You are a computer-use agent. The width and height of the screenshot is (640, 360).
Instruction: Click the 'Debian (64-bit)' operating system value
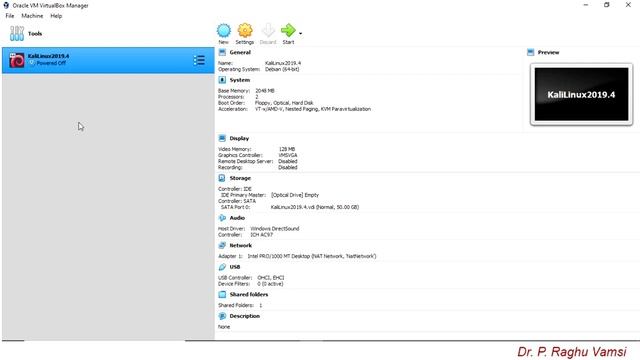click(282, 69)
